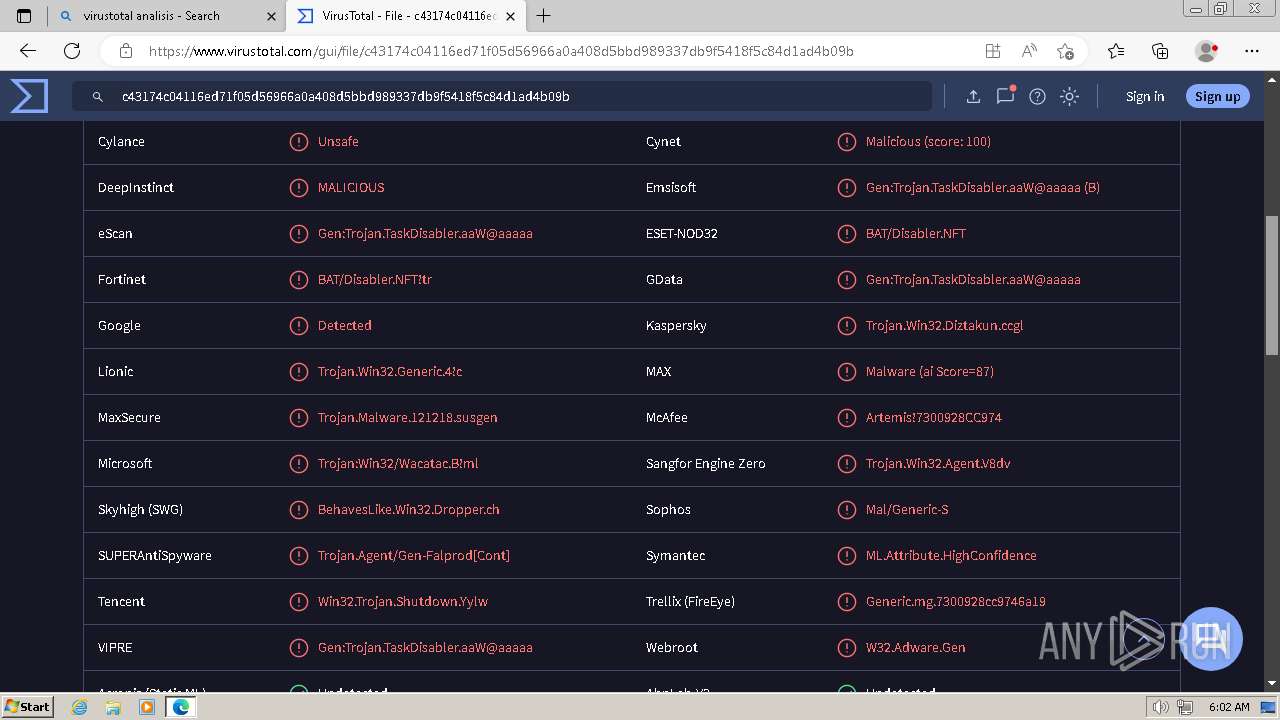Select the Sangfor Engine Zero vendor name
The height and width of the screenshot is (720, 1280).
(x=706, y=463)
